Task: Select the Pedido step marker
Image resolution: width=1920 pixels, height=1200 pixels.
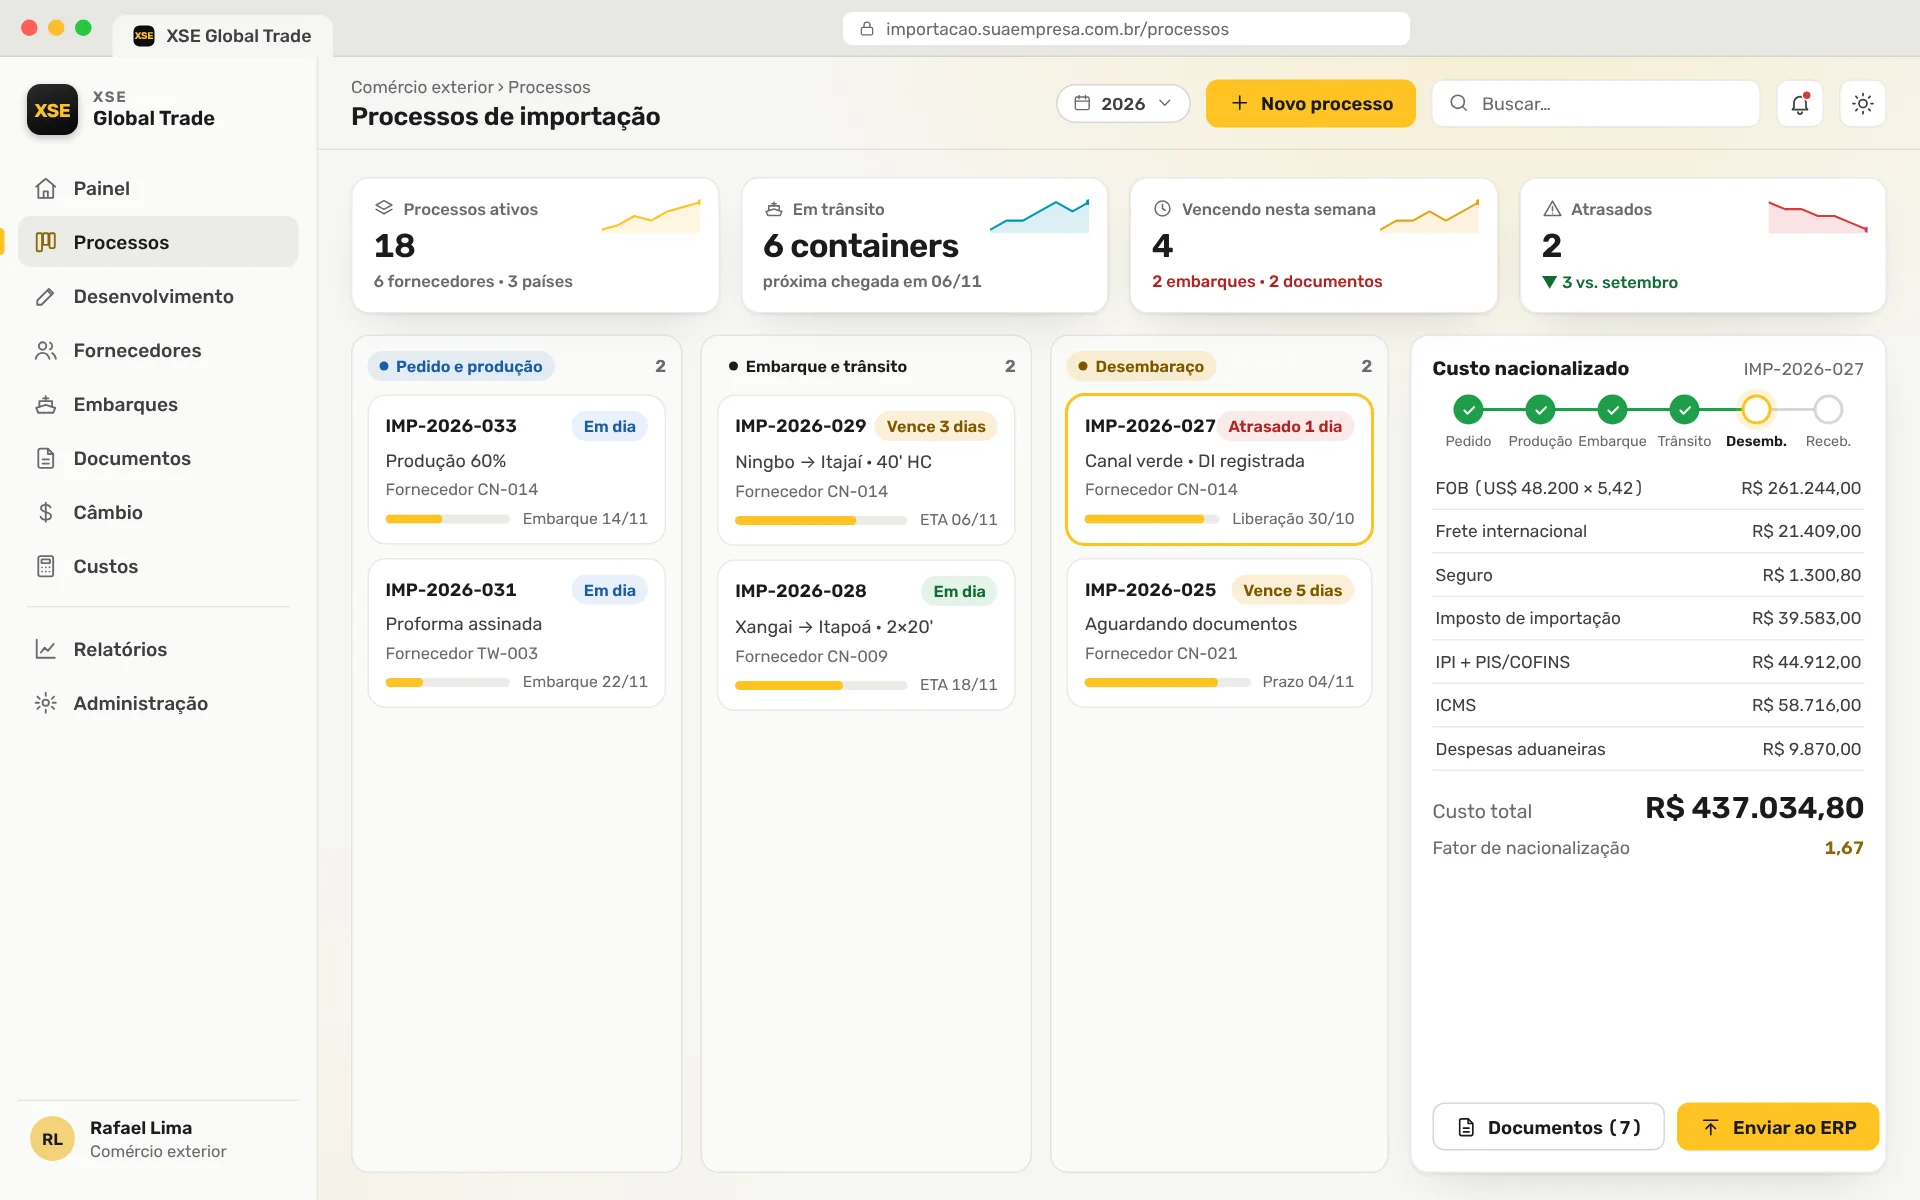Action: [x=1468, y=409]
